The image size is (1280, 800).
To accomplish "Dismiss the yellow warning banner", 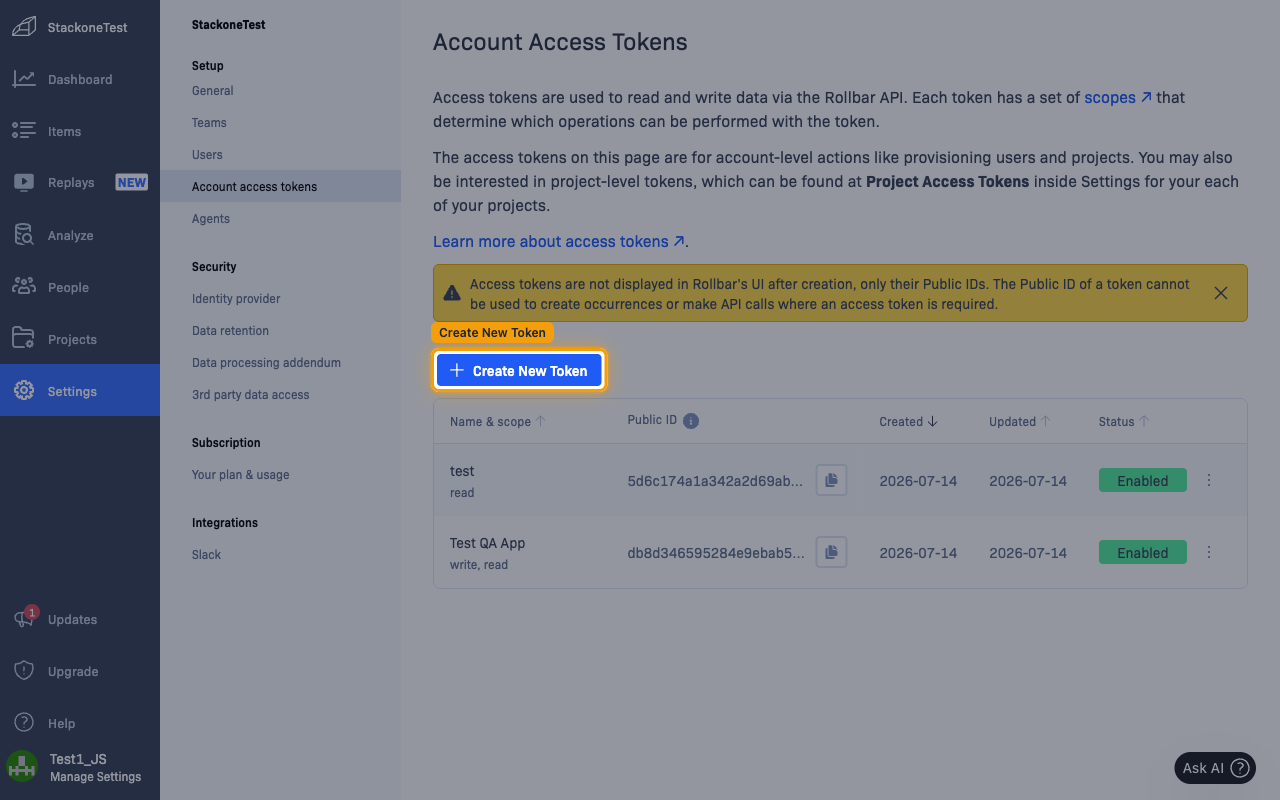I will (x=1221, y=293).
